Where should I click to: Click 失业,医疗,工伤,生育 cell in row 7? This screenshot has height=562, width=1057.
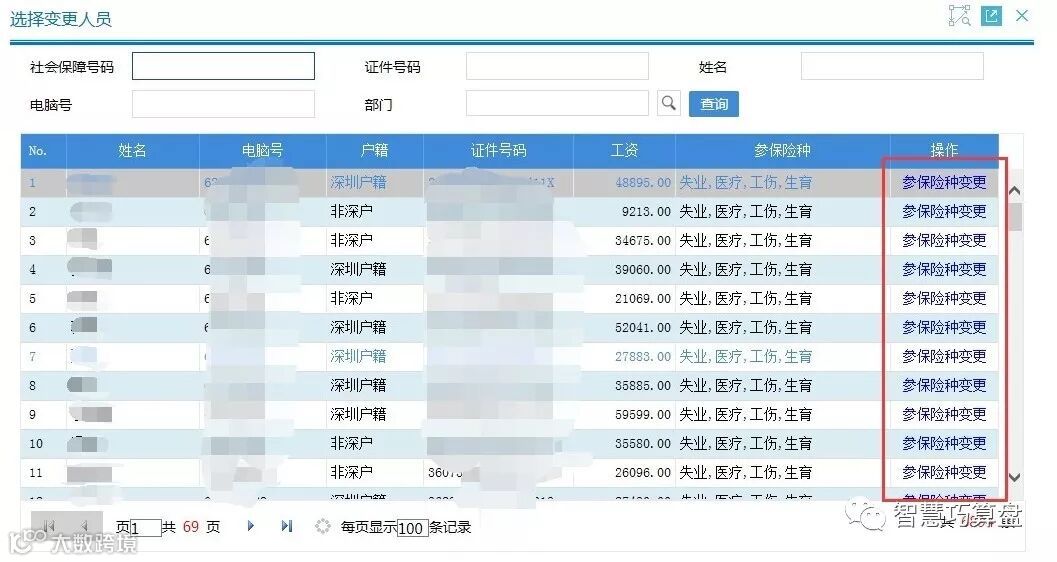(746, 356)
